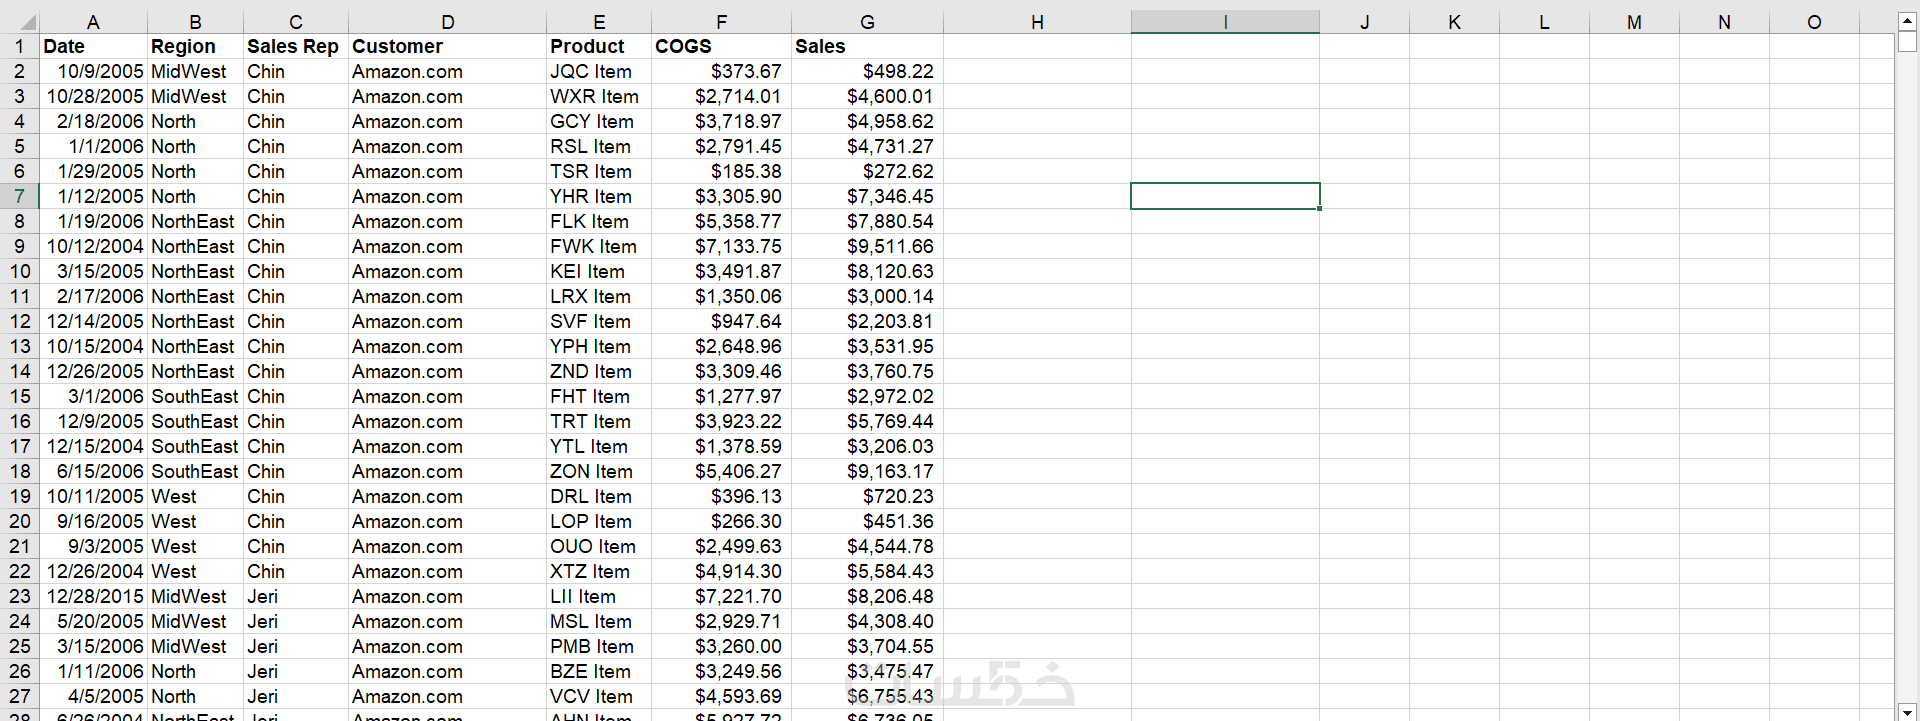Click the MidWest region cell in row 2
Viewport: 1920px width, 721px height.
click(195, 71)
